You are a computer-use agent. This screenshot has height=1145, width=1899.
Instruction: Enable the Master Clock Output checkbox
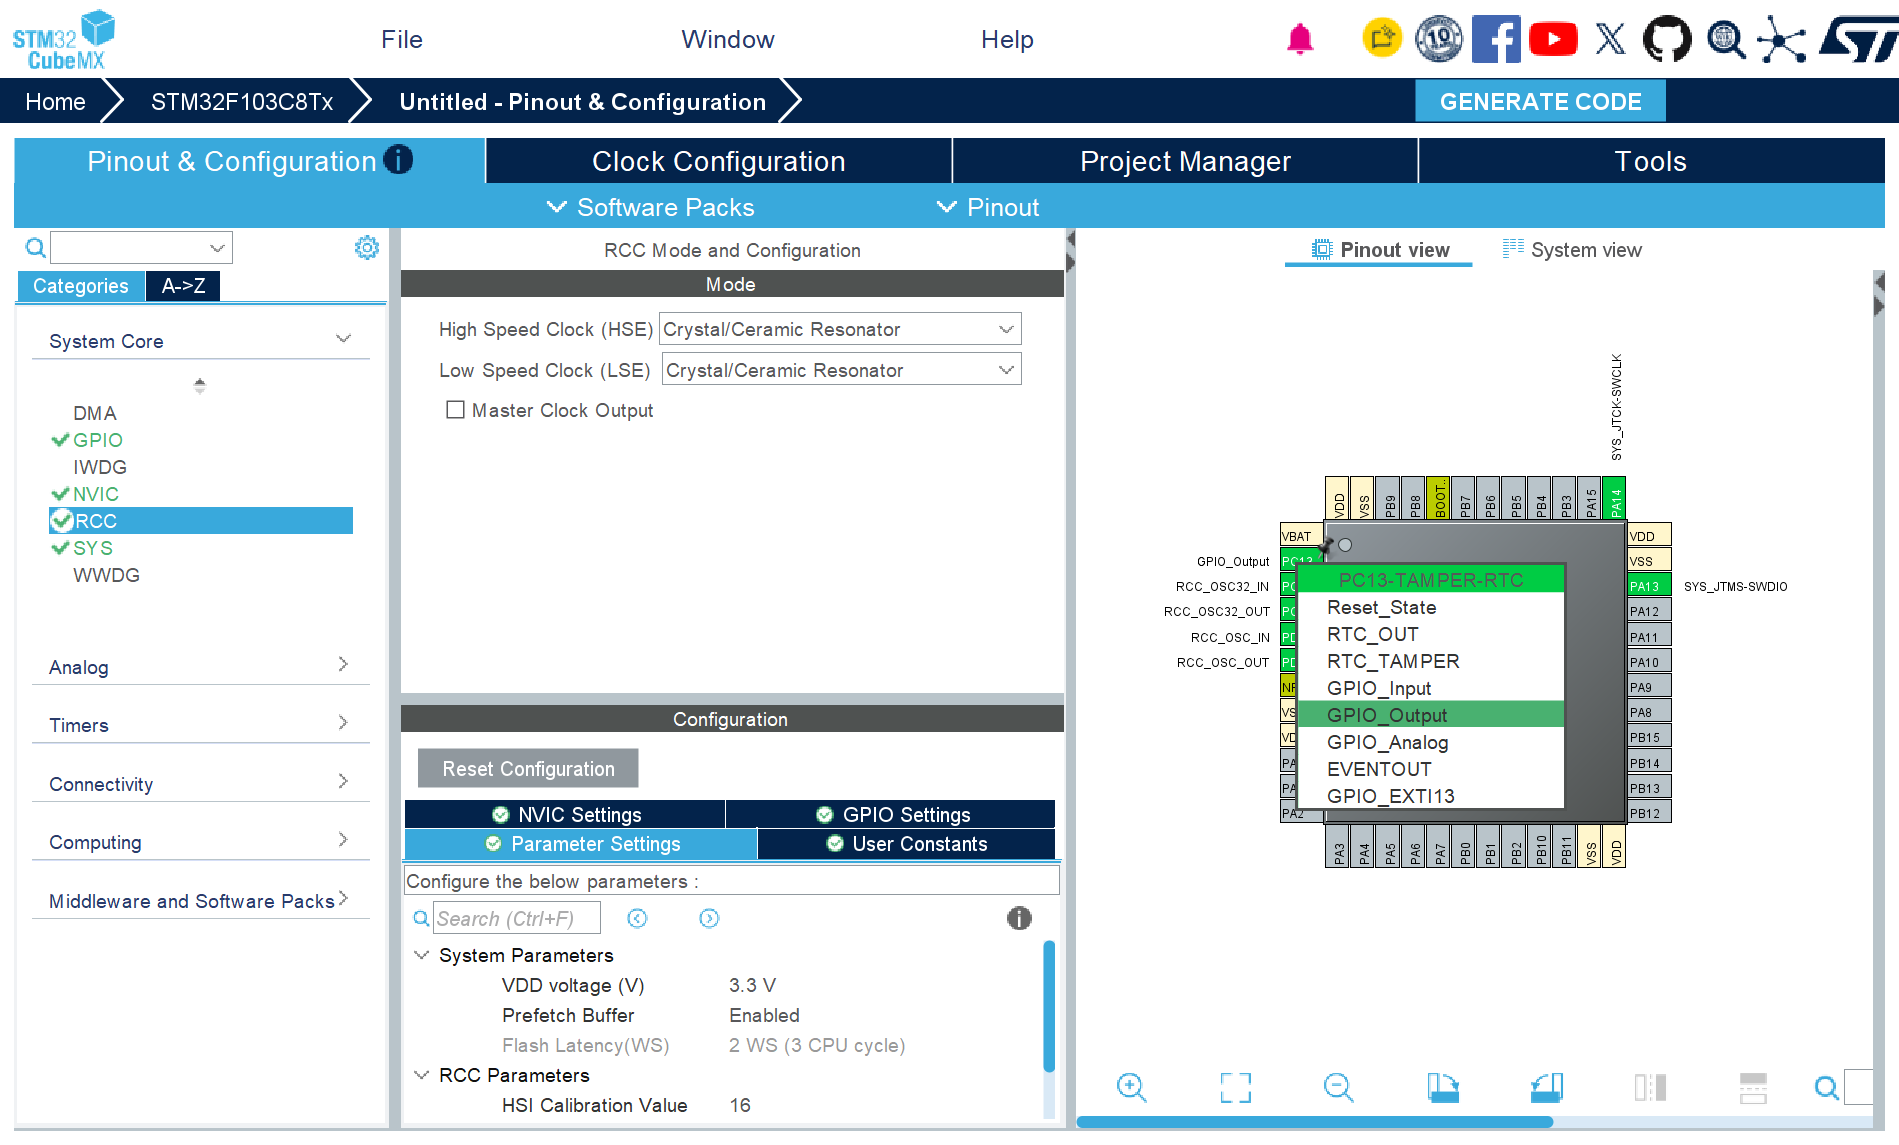[x=455, y=410]
